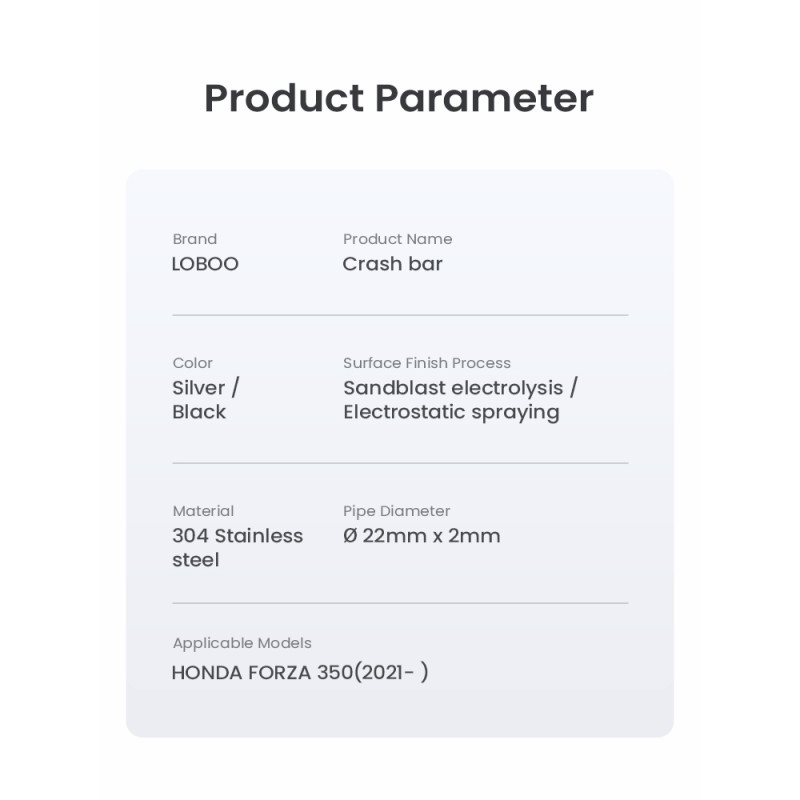Image resolution: width=800 pixels, height=800 pixels.
Task: Click the Color label
Action: click(x=192, y=363)
